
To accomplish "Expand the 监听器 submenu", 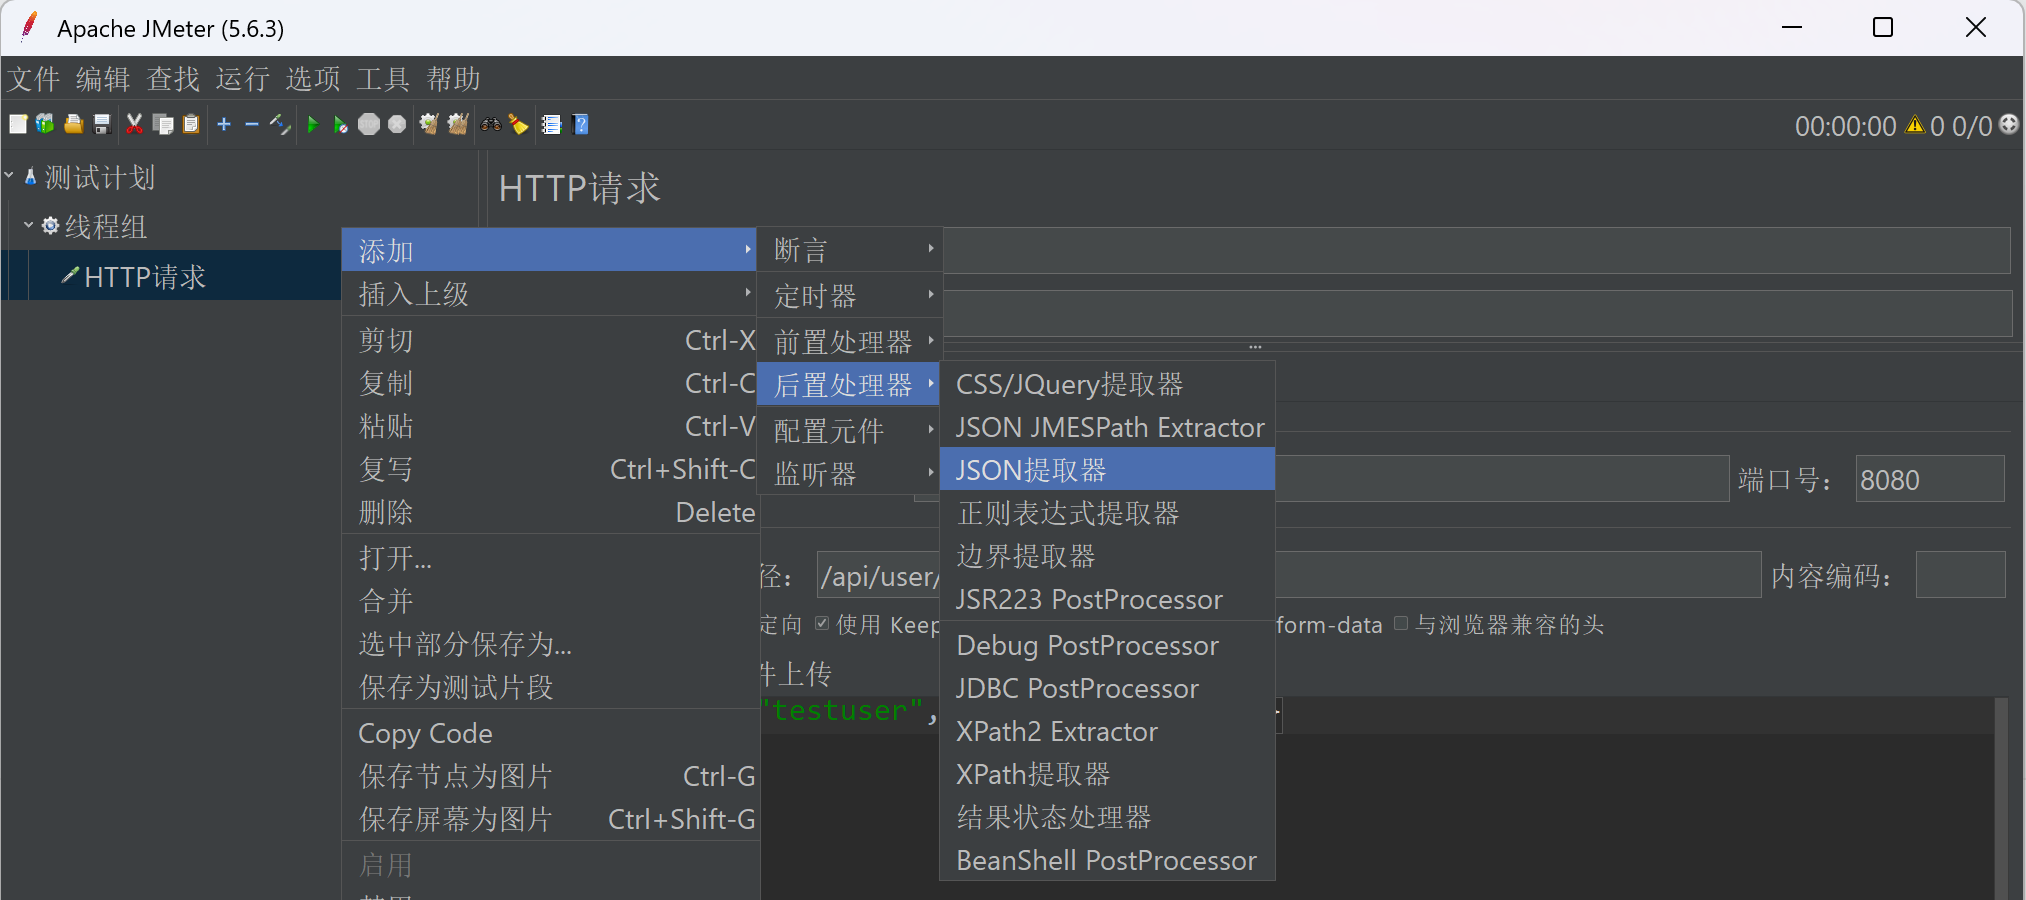I will coord(849,473).
